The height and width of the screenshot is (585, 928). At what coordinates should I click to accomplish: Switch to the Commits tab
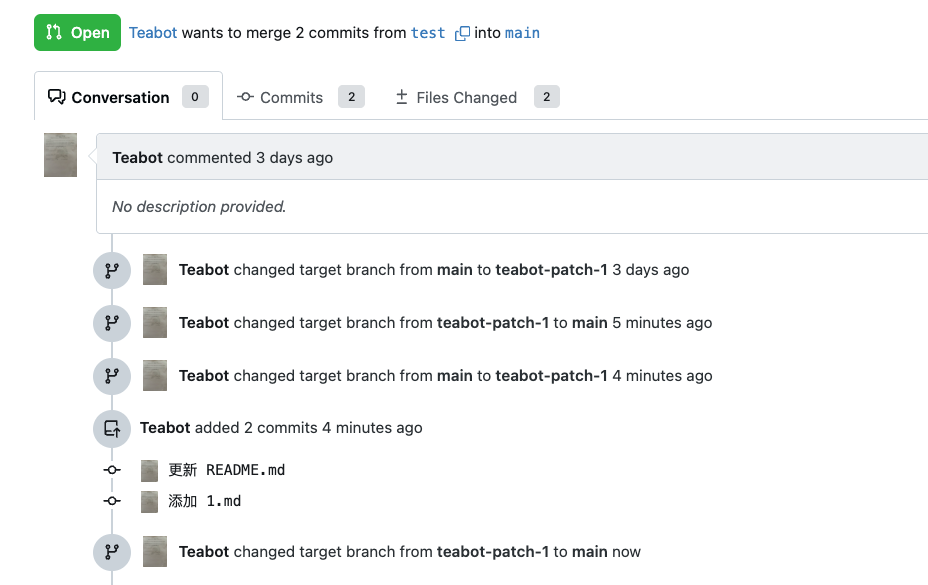point(291,97)
